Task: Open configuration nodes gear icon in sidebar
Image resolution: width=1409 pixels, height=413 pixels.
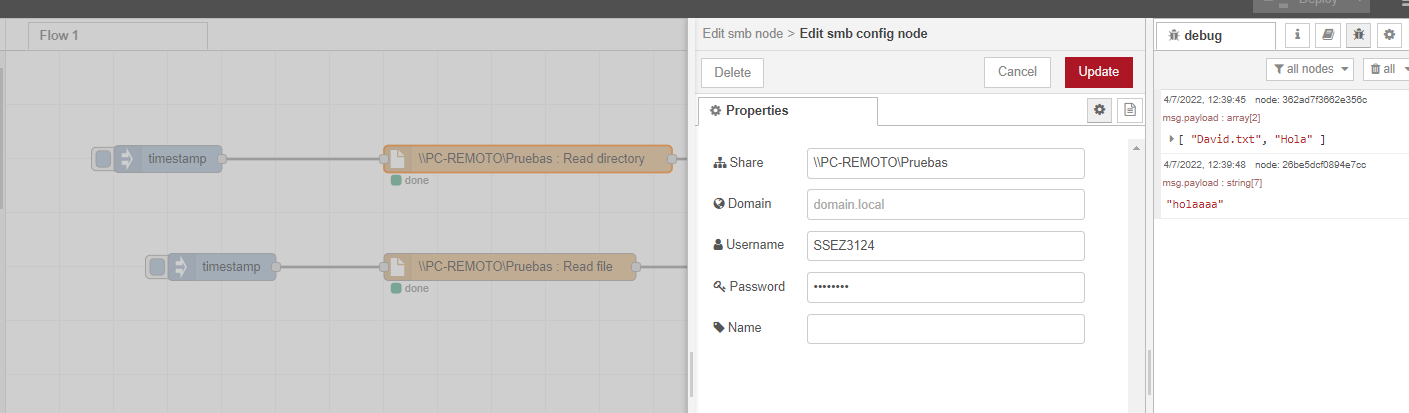Action: click(x=1389, y=35)
